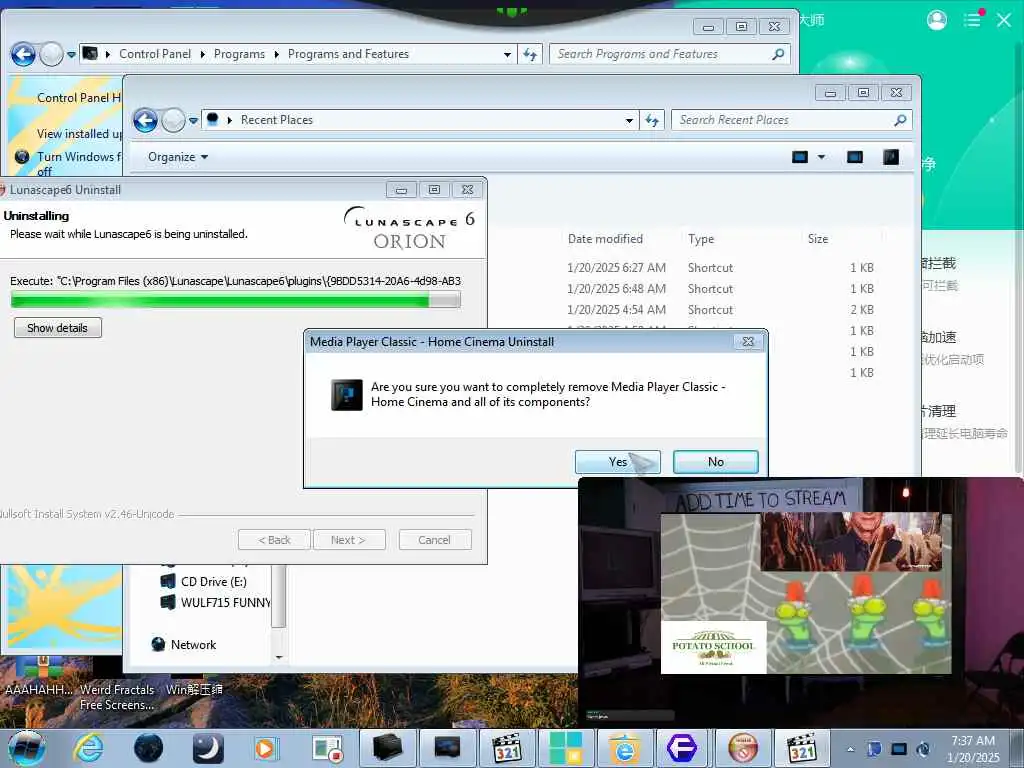Click the Potato School stream video thumbnail

point(714,647)
